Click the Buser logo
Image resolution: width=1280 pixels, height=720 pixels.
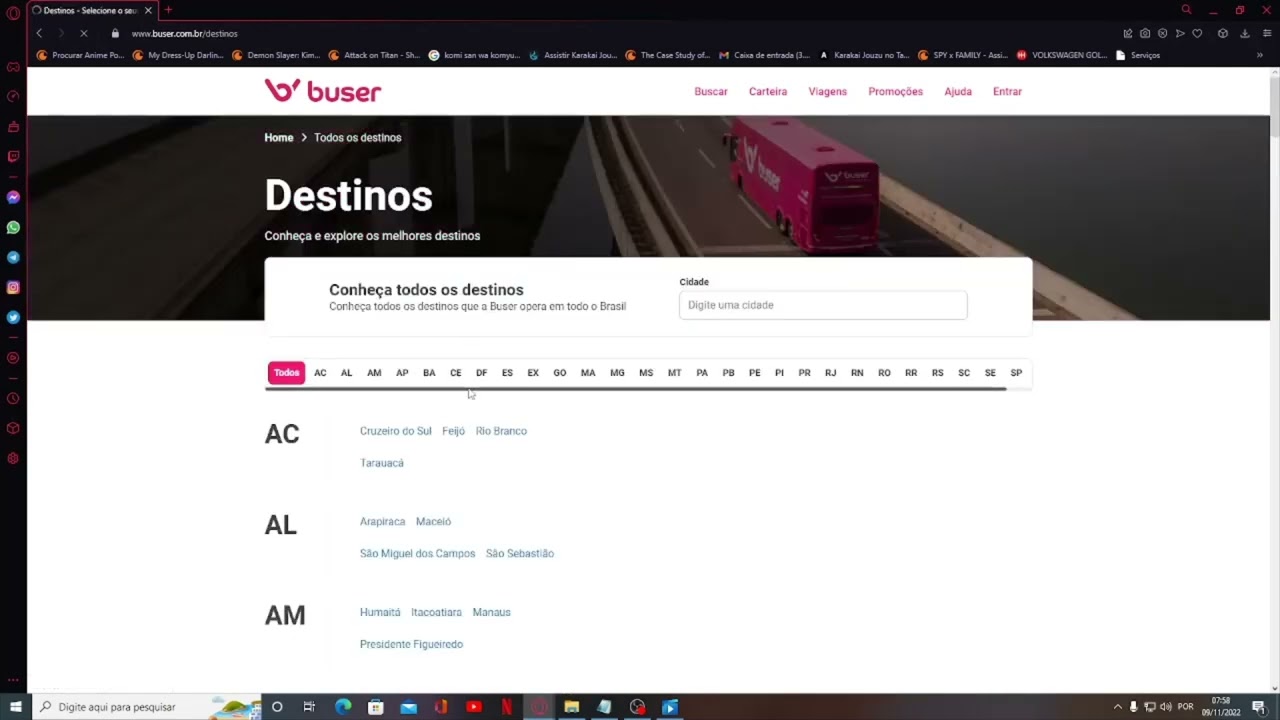click(x=323, y=91)
